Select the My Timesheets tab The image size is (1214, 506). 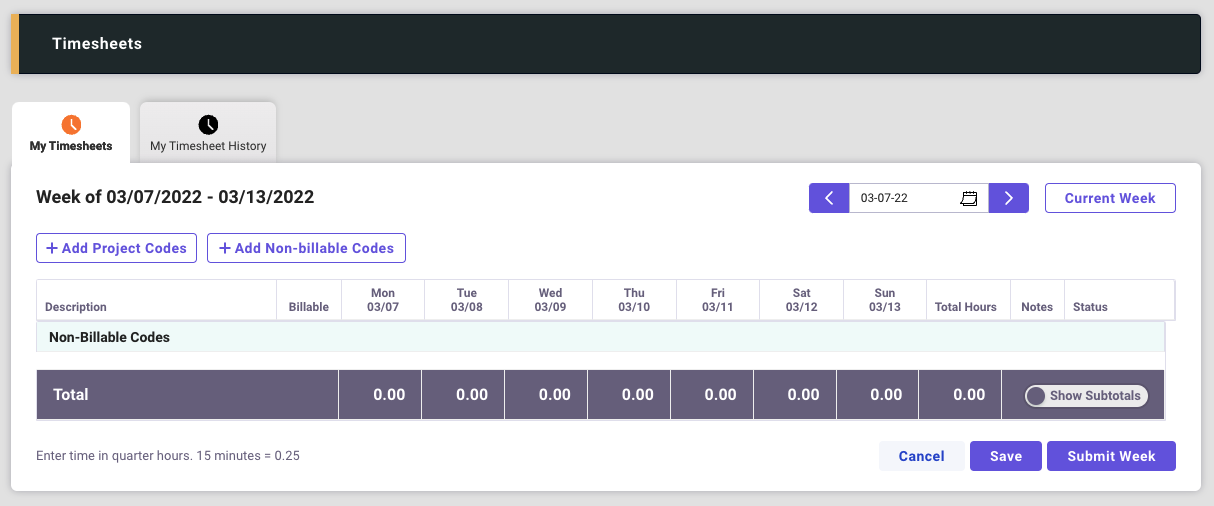[x=71, y=146]
